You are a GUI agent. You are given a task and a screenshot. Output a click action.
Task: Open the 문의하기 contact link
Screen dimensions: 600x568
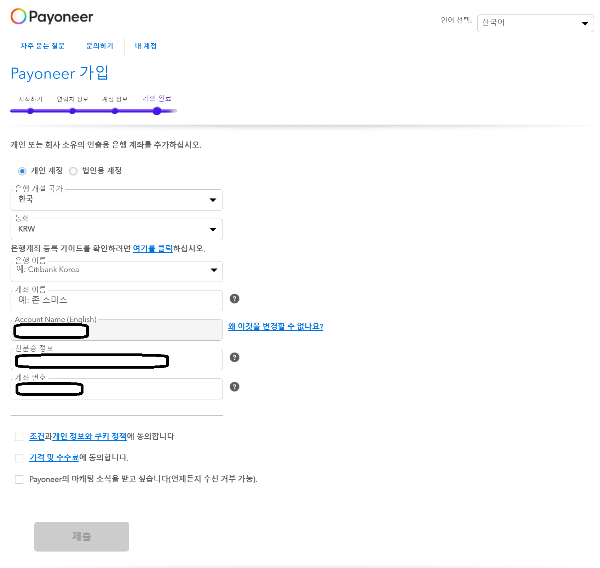coord(100,46)
